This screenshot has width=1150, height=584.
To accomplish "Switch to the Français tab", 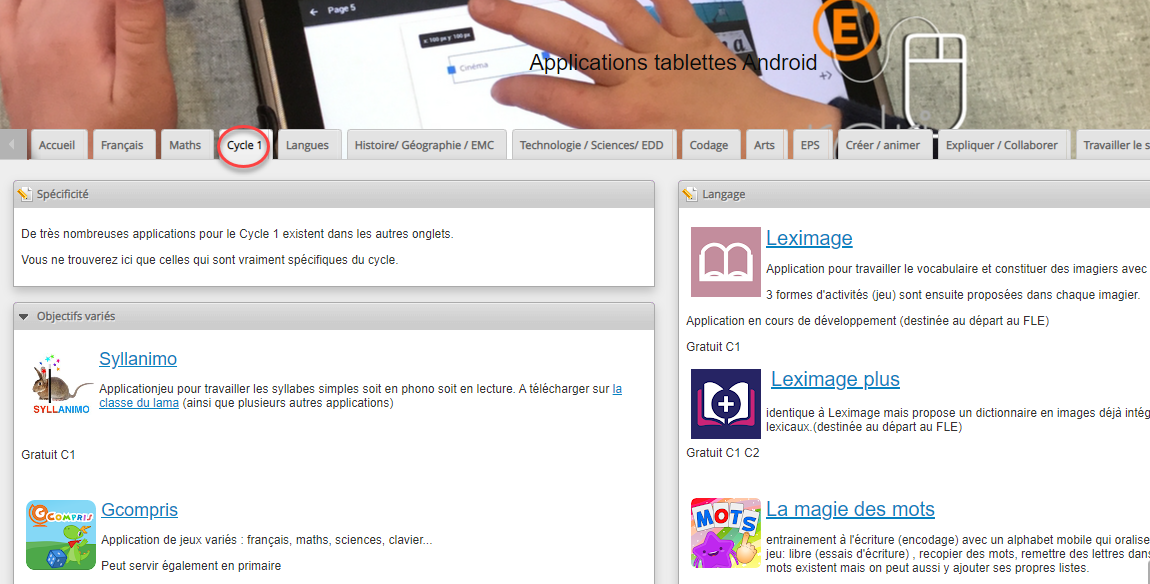I will 122,145.
